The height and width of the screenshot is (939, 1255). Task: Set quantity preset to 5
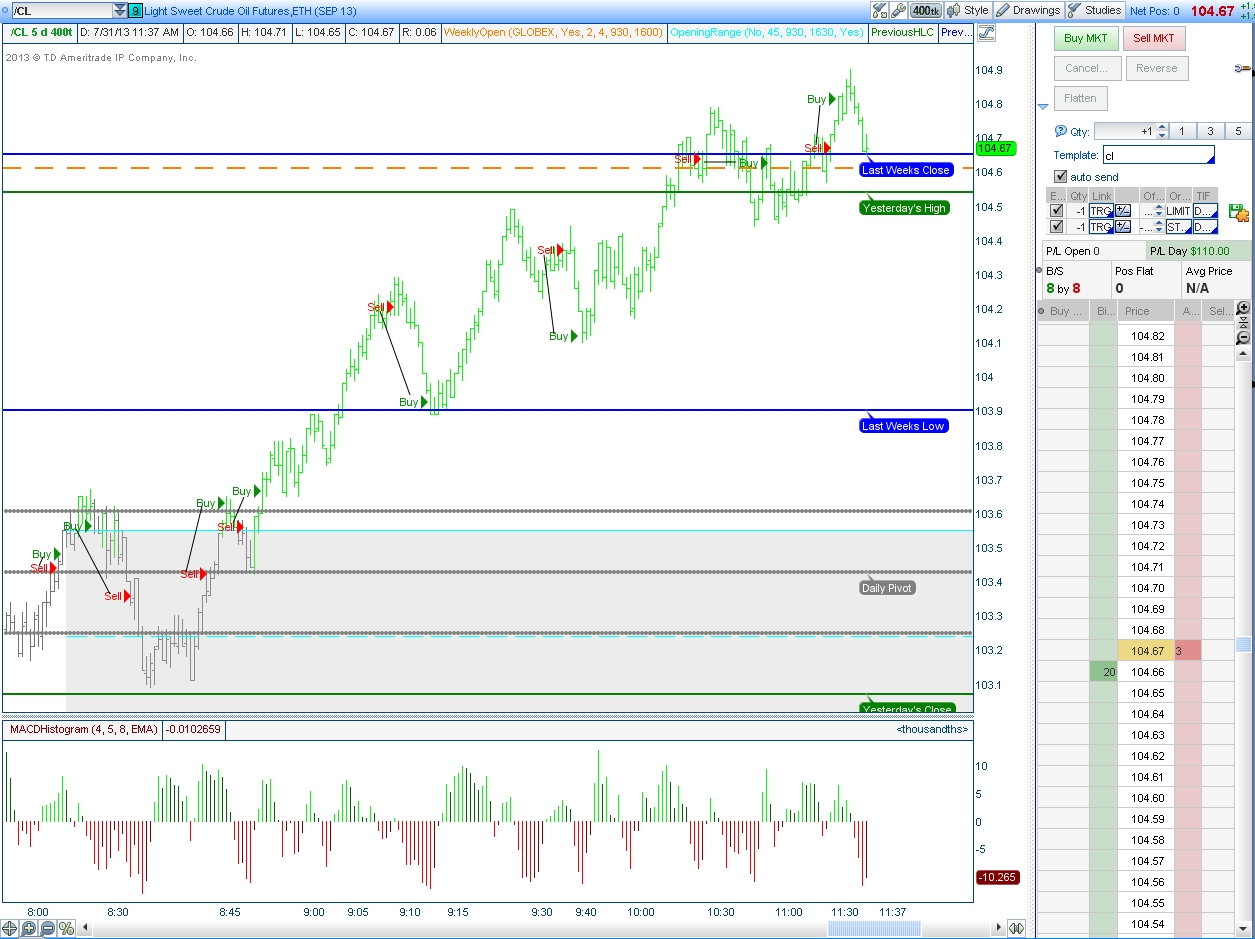[x=1238, y=131]
